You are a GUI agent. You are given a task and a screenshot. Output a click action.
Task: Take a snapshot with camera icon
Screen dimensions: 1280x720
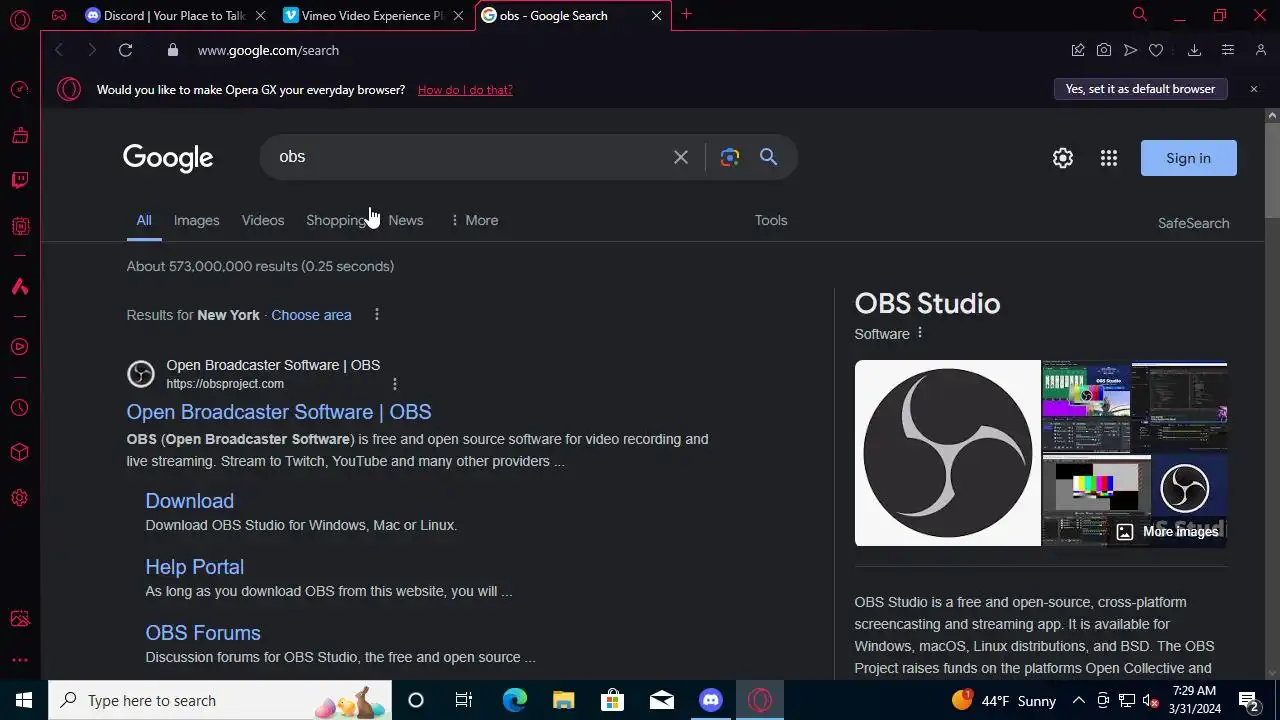[1104, 50]
